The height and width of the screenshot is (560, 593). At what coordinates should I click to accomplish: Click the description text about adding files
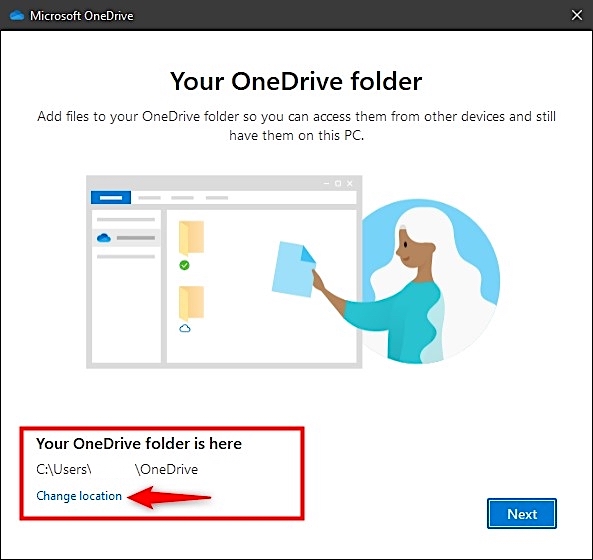(296, 126)
